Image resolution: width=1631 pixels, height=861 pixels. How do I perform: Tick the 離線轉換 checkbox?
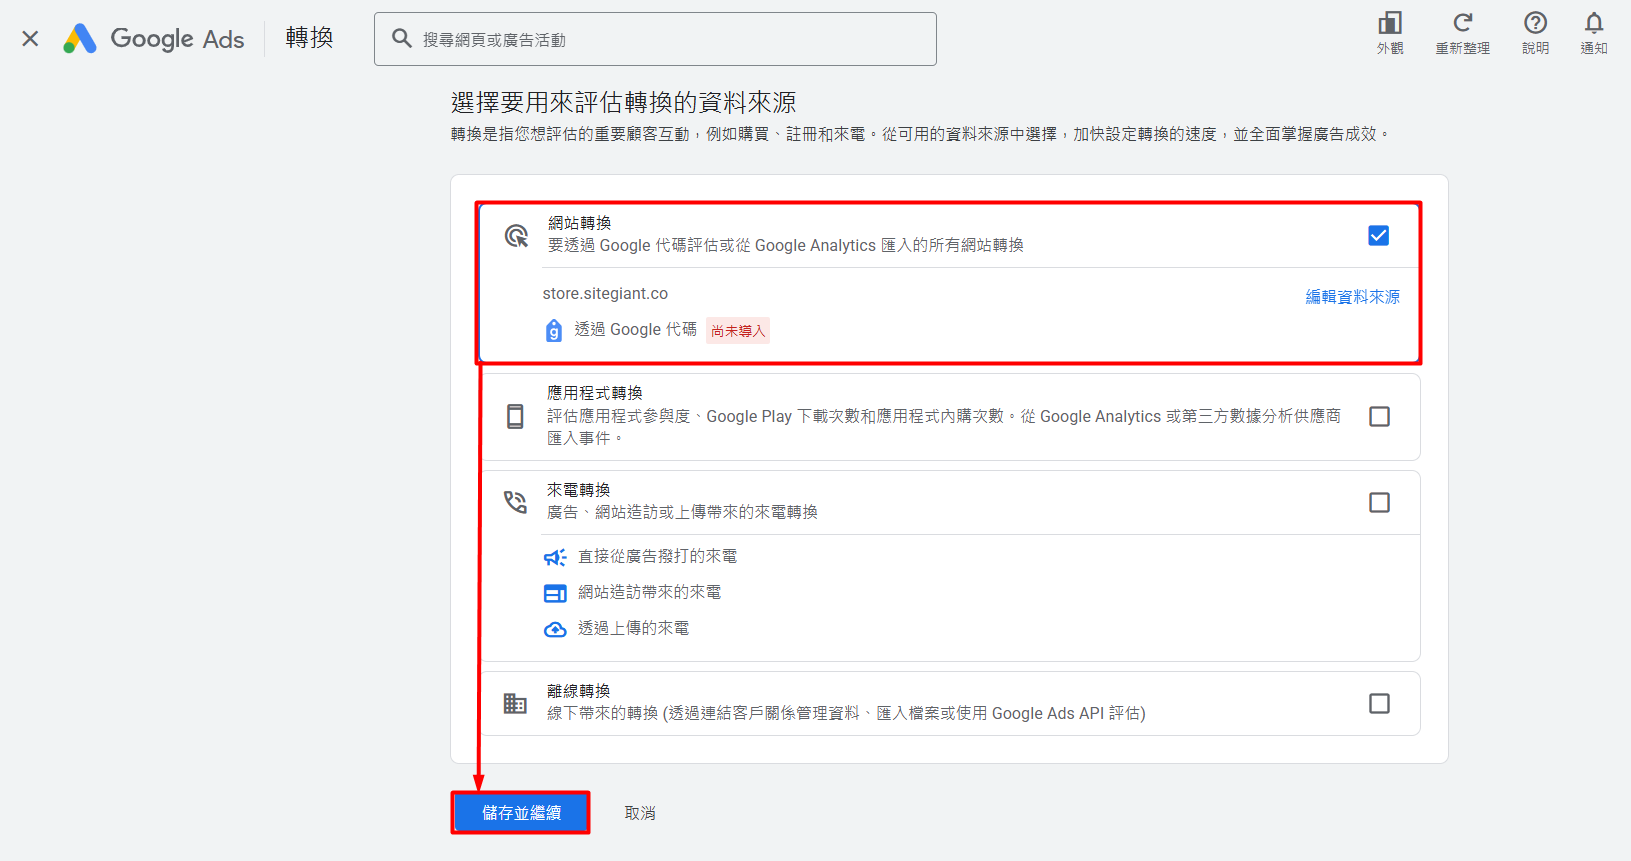(1379, 703)
